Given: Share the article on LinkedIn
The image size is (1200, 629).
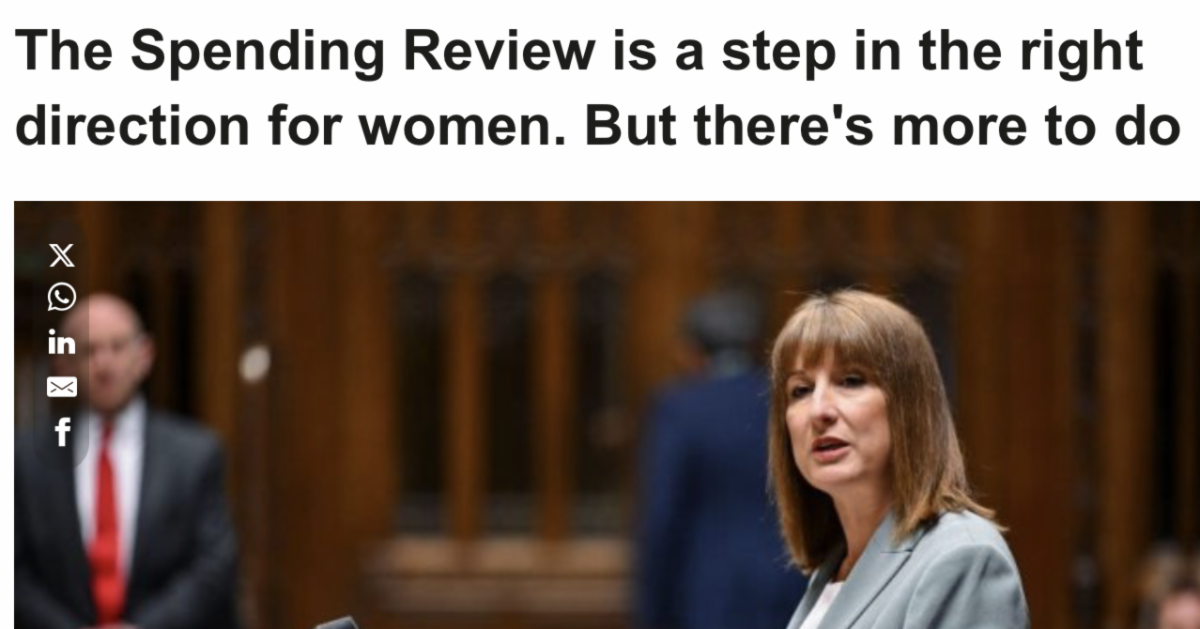Looking at the screenshot, I should [61, 342].
